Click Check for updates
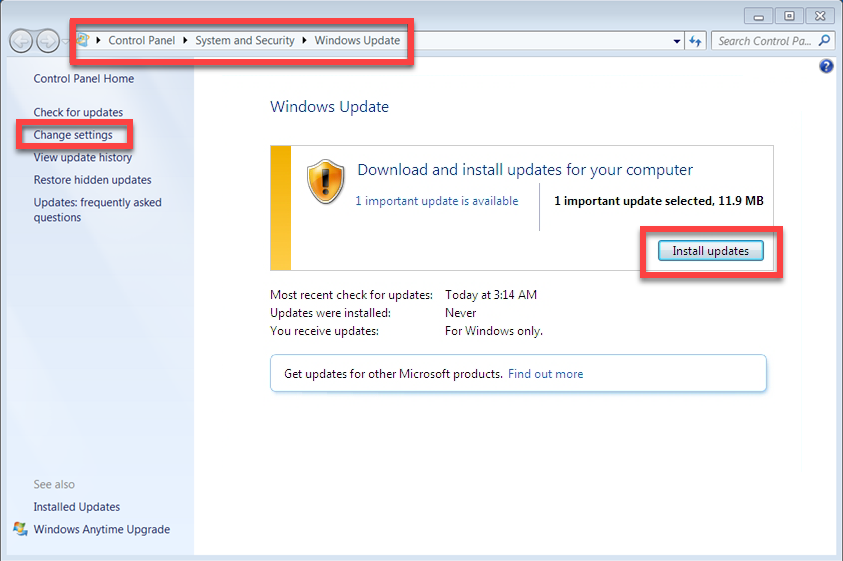This screenshot has height=561, width=843. 78,112
